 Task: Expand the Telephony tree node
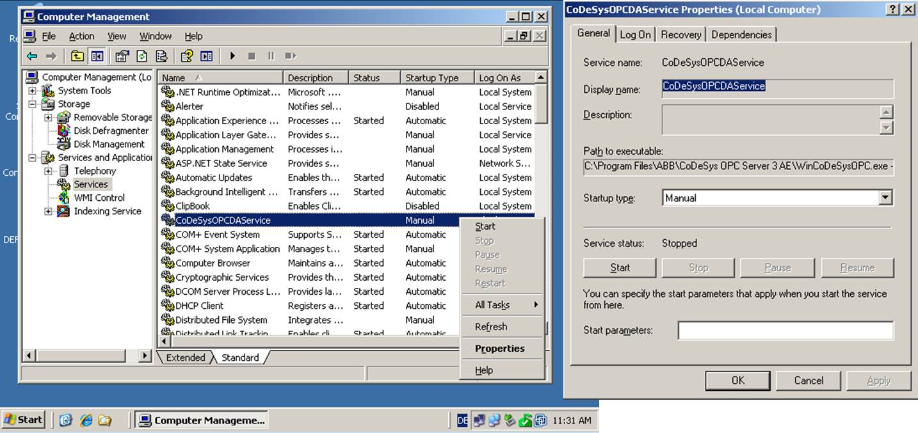pos(49,171)
